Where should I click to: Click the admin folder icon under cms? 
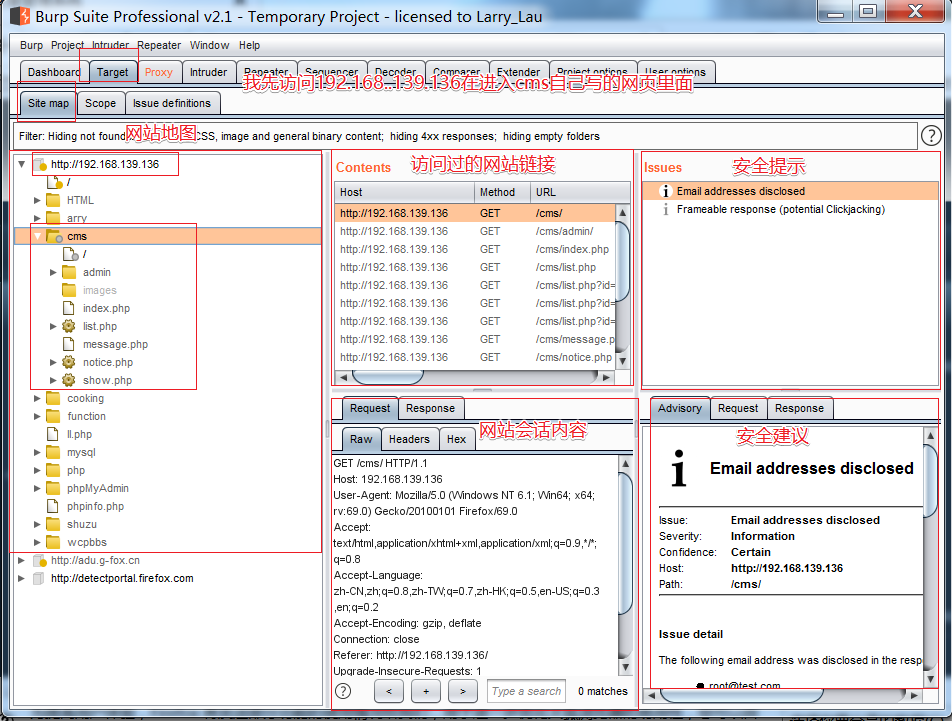[69, 272]
